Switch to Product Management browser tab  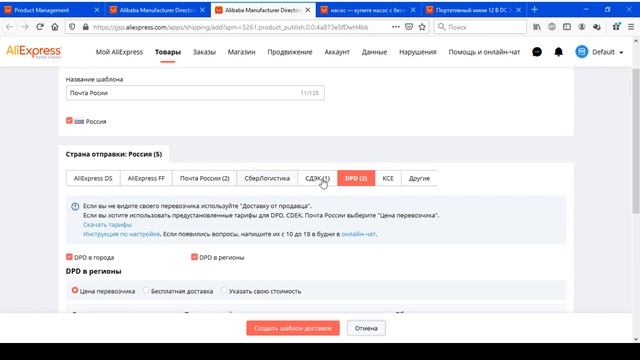point(52,10)
